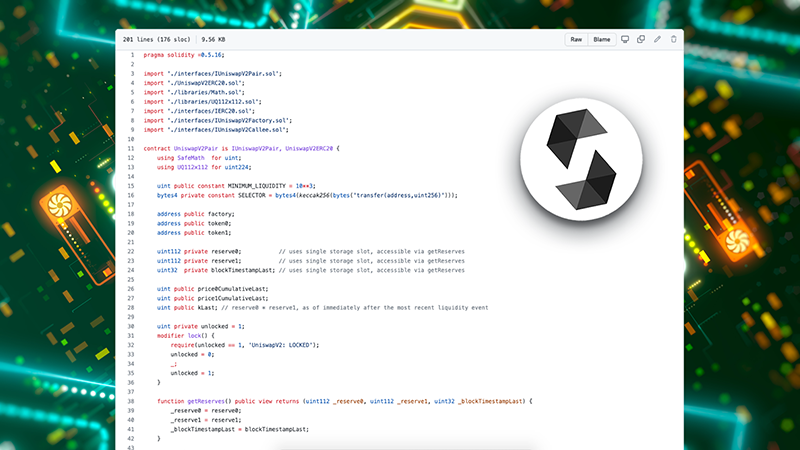Image resolution: width=800 pixels, height=450 pixels.
Task: Click 'uint public price0CumulativeLast;' line
Action: coord(213,289)
